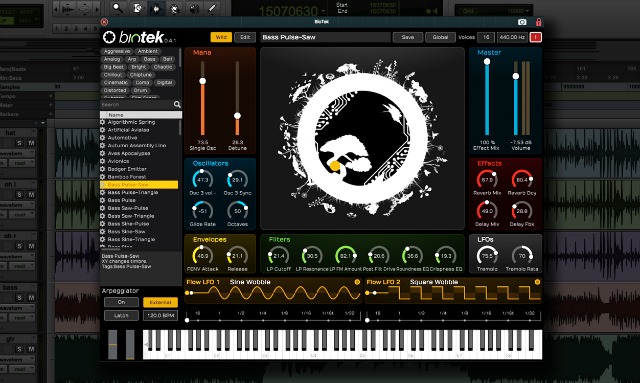Filter presets by the Cinematic tag

[116, 83]
